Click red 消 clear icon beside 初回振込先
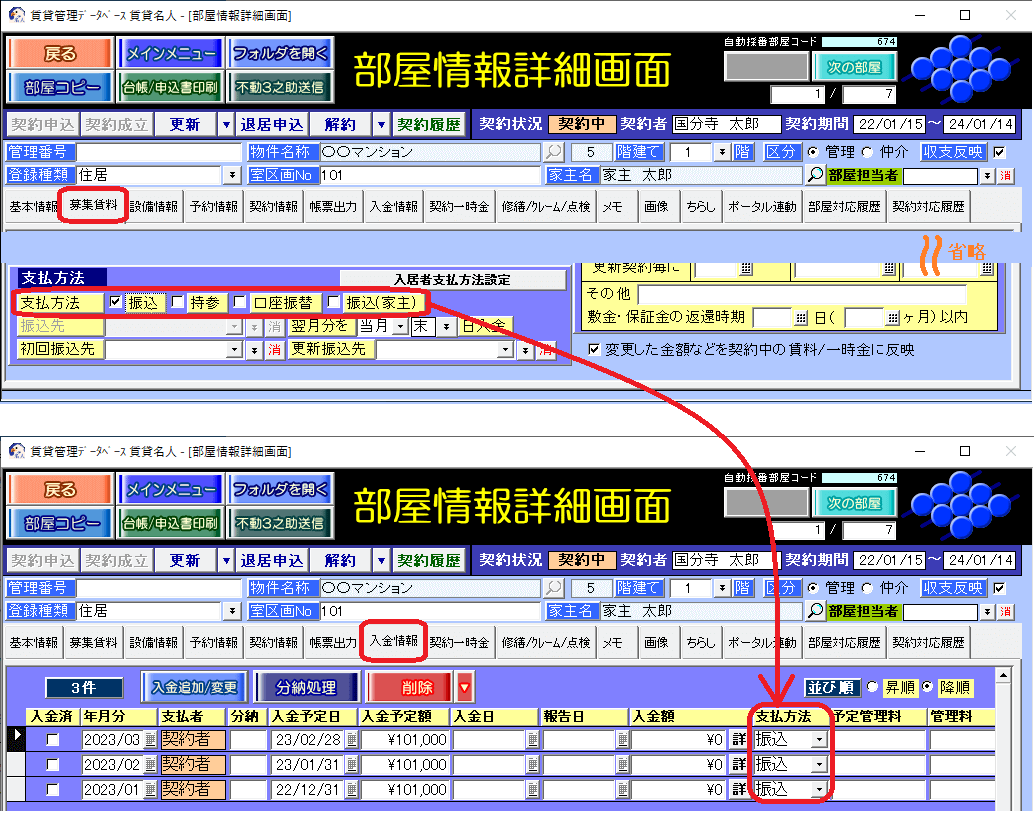 tap(274, 350)
